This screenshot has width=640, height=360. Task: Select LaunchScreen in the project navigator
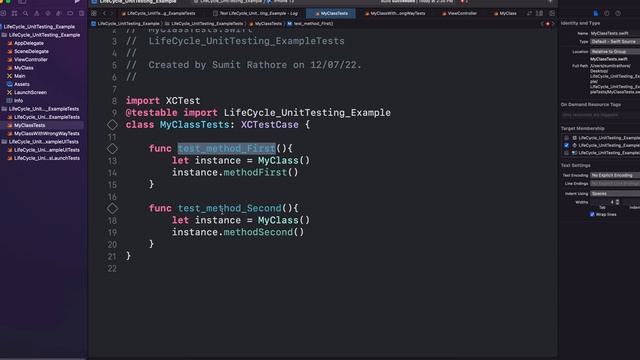(x=30, y=92)
